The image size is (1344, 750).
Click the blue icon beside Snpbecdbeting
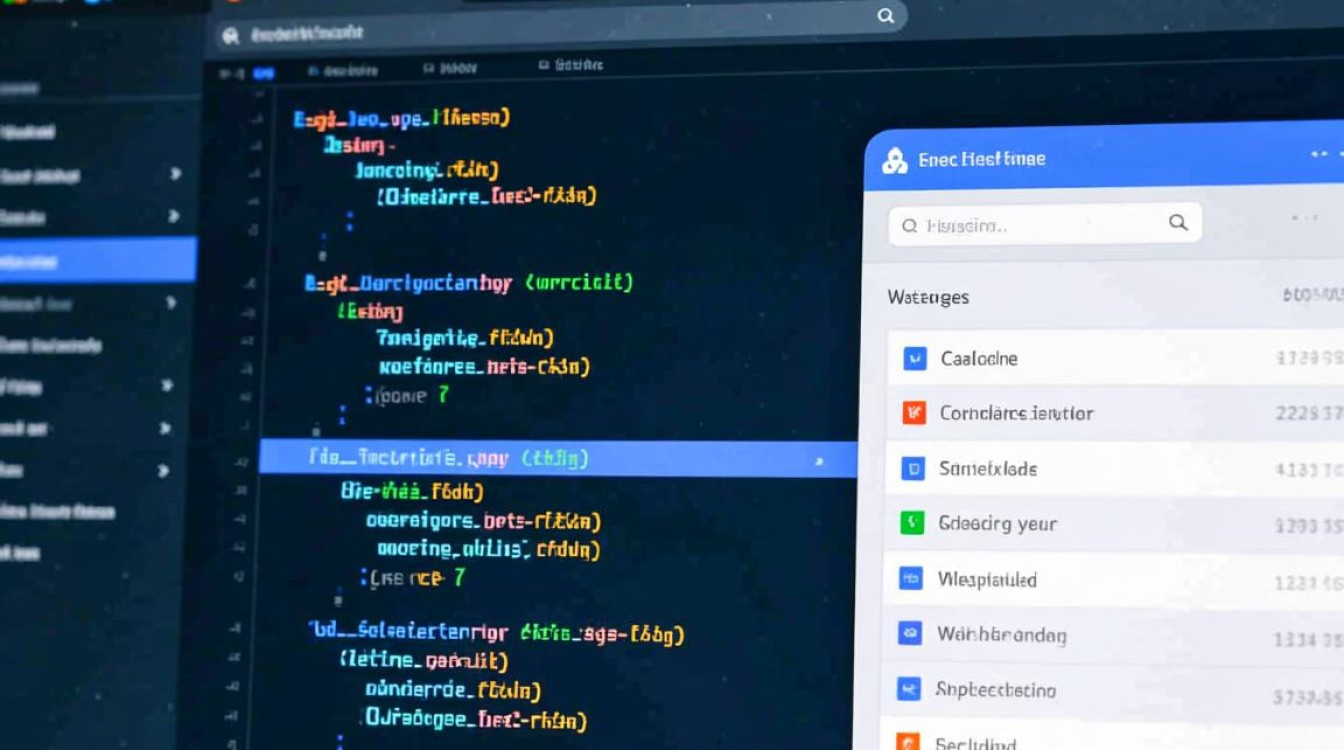(x=908, y=688)
